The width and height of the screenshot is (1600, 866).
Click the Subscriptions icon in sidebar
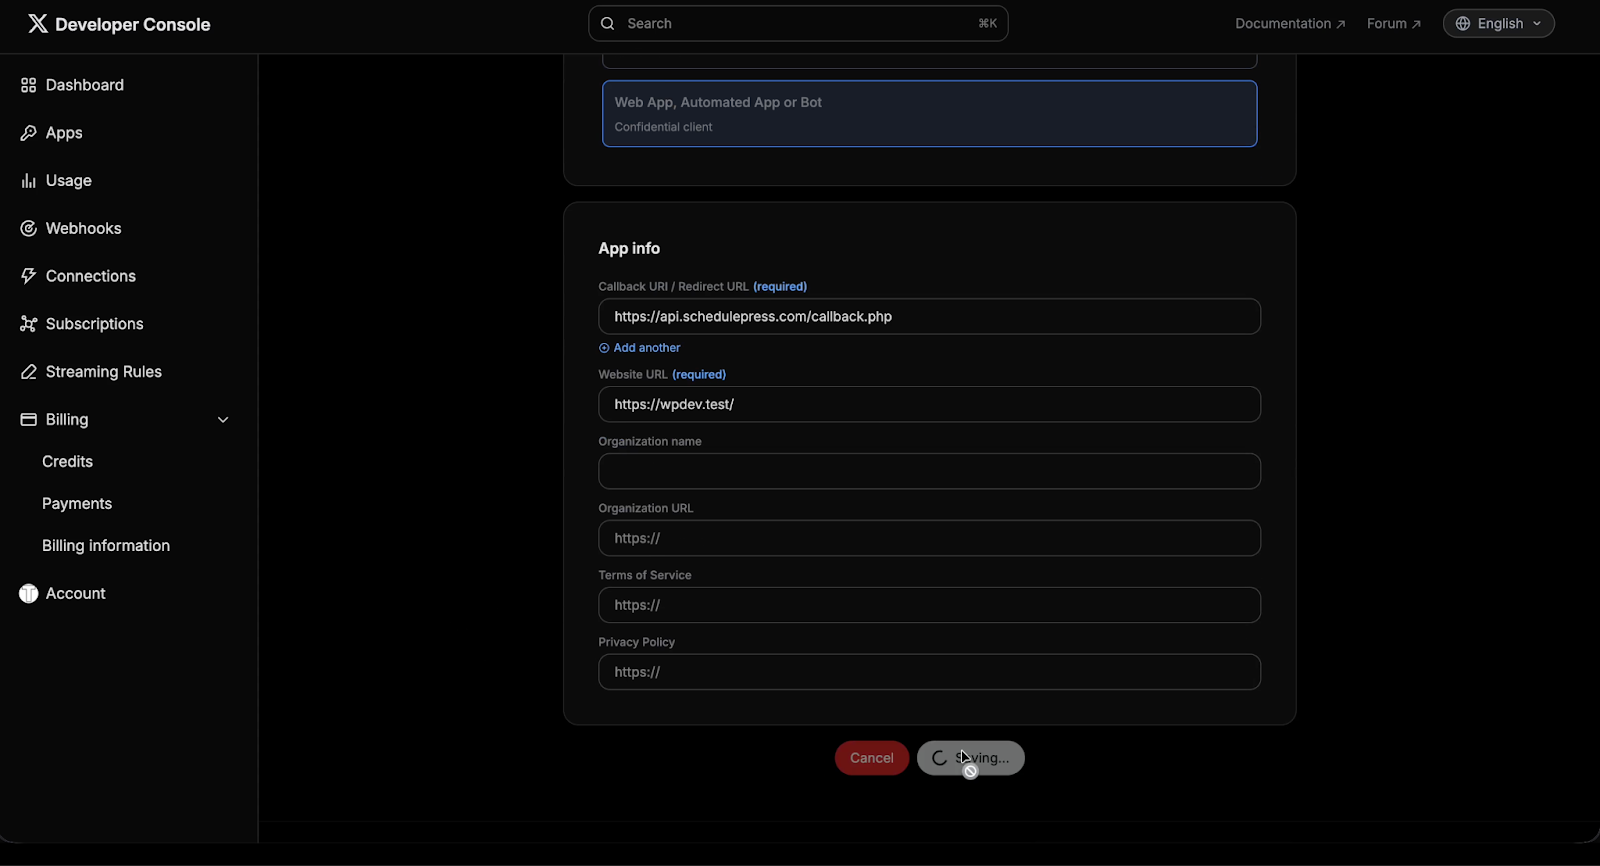29,324
